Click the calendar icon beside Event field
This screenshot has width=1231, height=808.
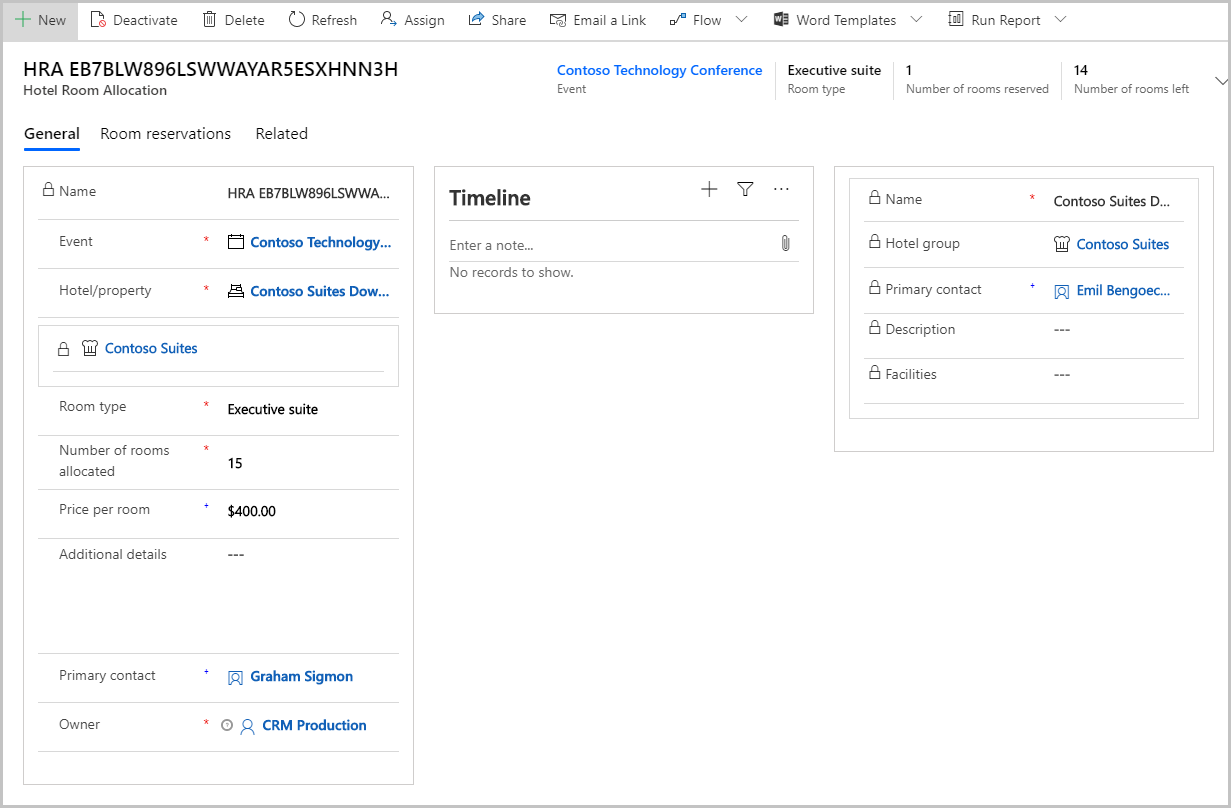[236, 242]
